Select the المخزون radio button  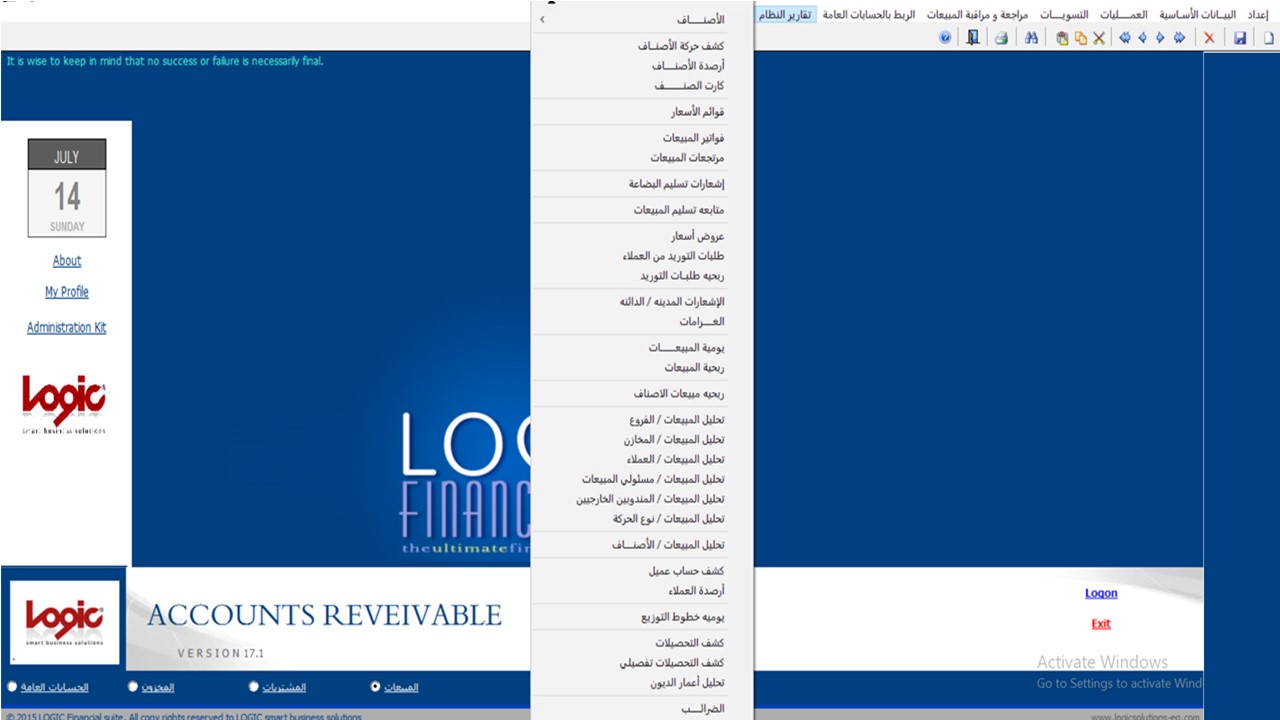[x=133, y=687]
